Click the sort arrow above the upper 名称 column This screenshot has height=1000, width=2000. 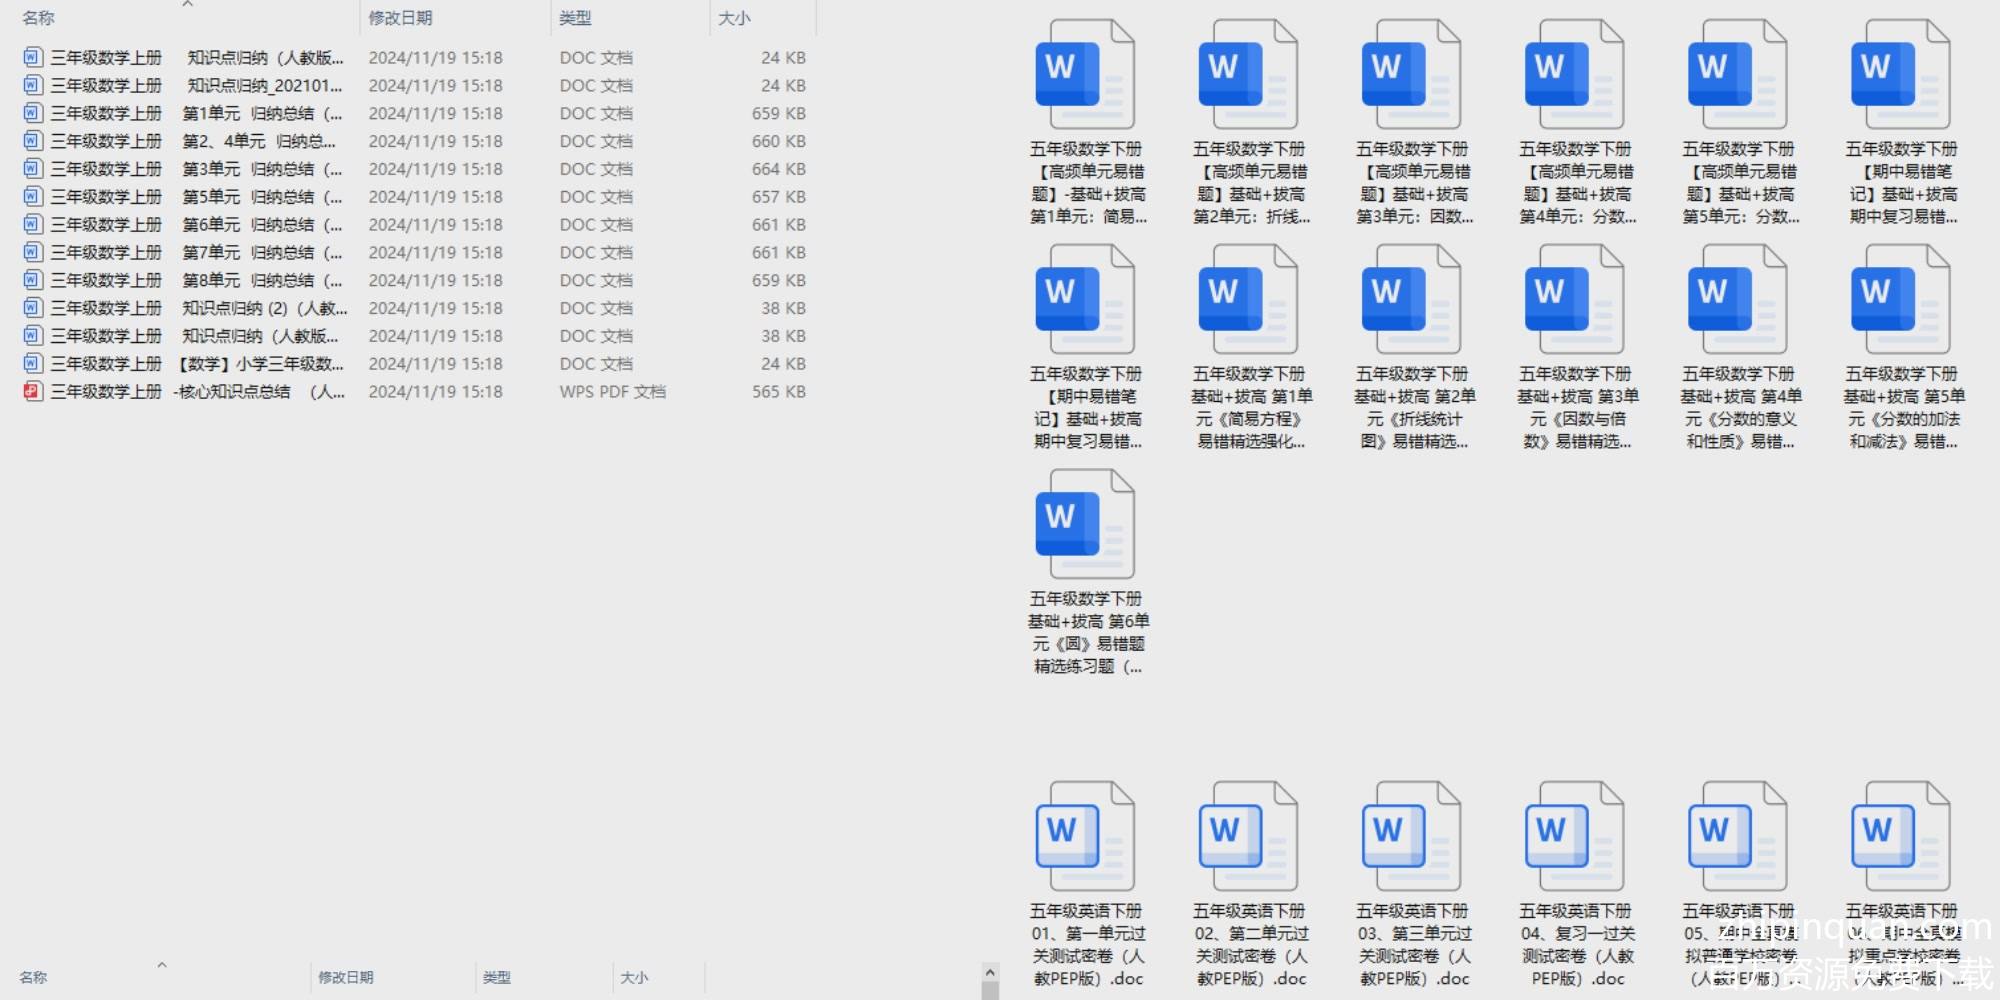(187, 4)
